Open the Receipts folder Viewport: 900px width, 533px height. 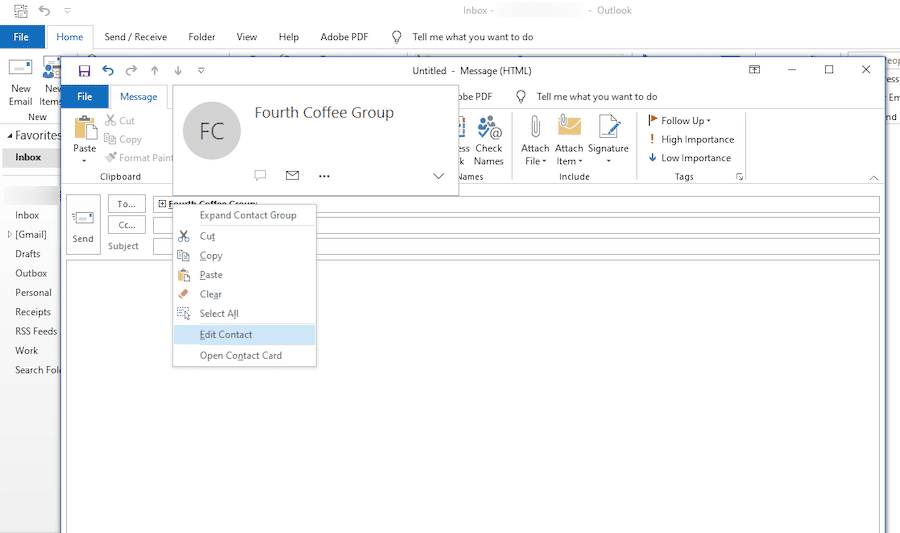click(x=33, y=312)
